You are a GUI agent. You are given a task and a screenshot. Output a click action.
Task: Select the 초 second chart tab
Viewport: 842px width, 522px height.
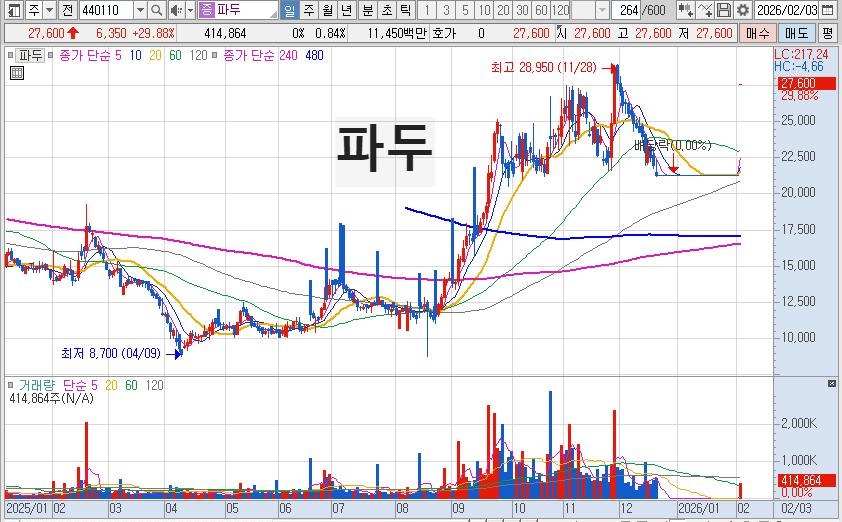tap(387, 10)
